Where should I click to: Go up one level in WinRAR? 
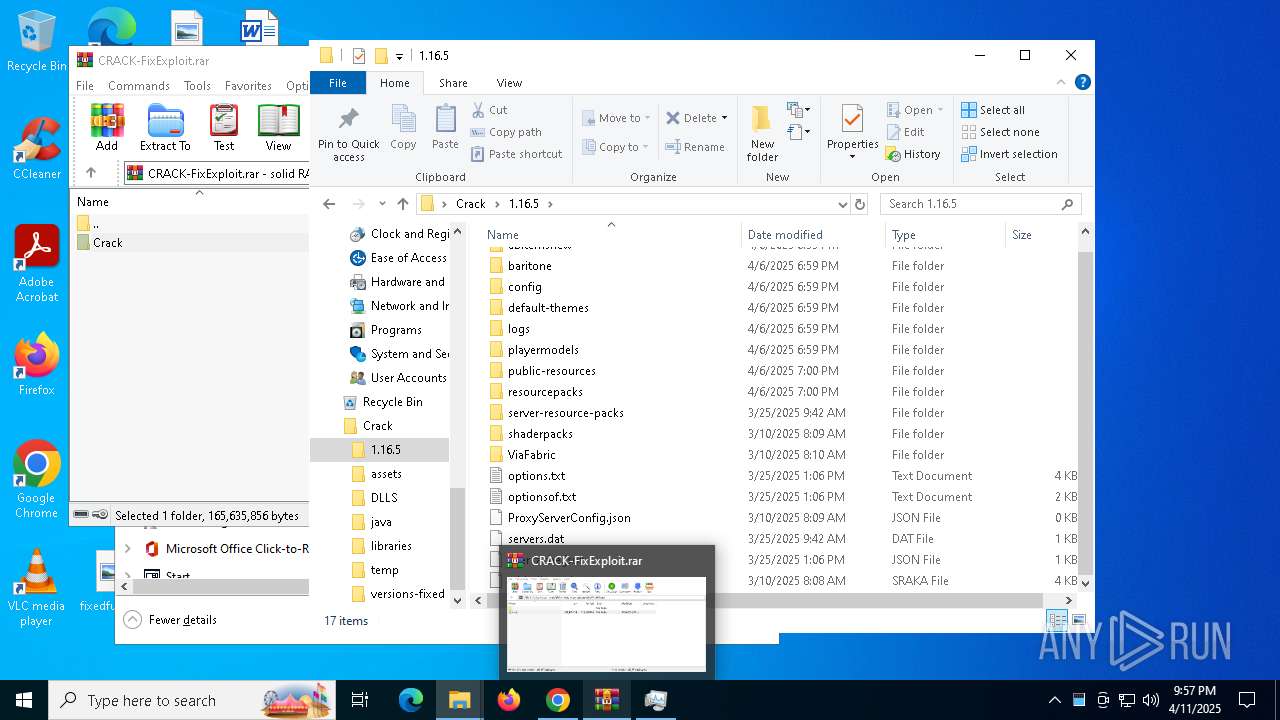pyautogui.click(x=91, y=173)
